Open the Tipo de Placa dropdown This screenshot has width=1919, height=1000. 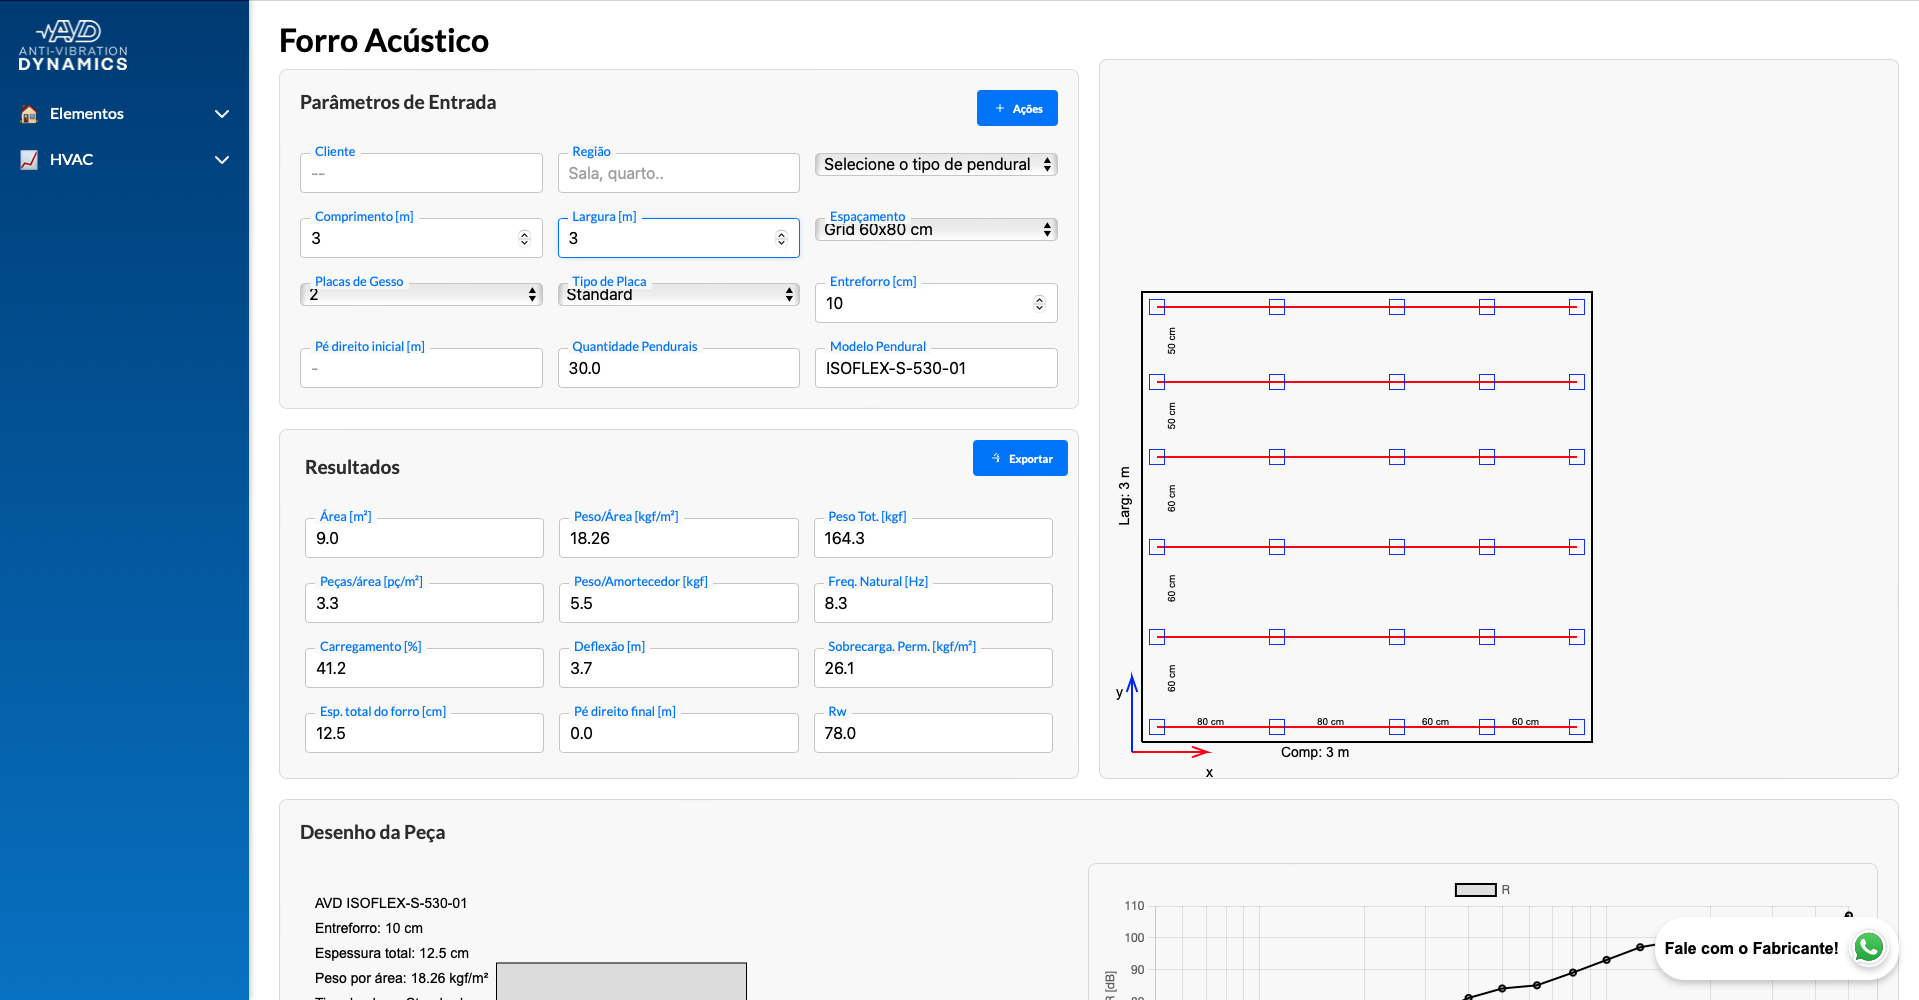[678, 294]
